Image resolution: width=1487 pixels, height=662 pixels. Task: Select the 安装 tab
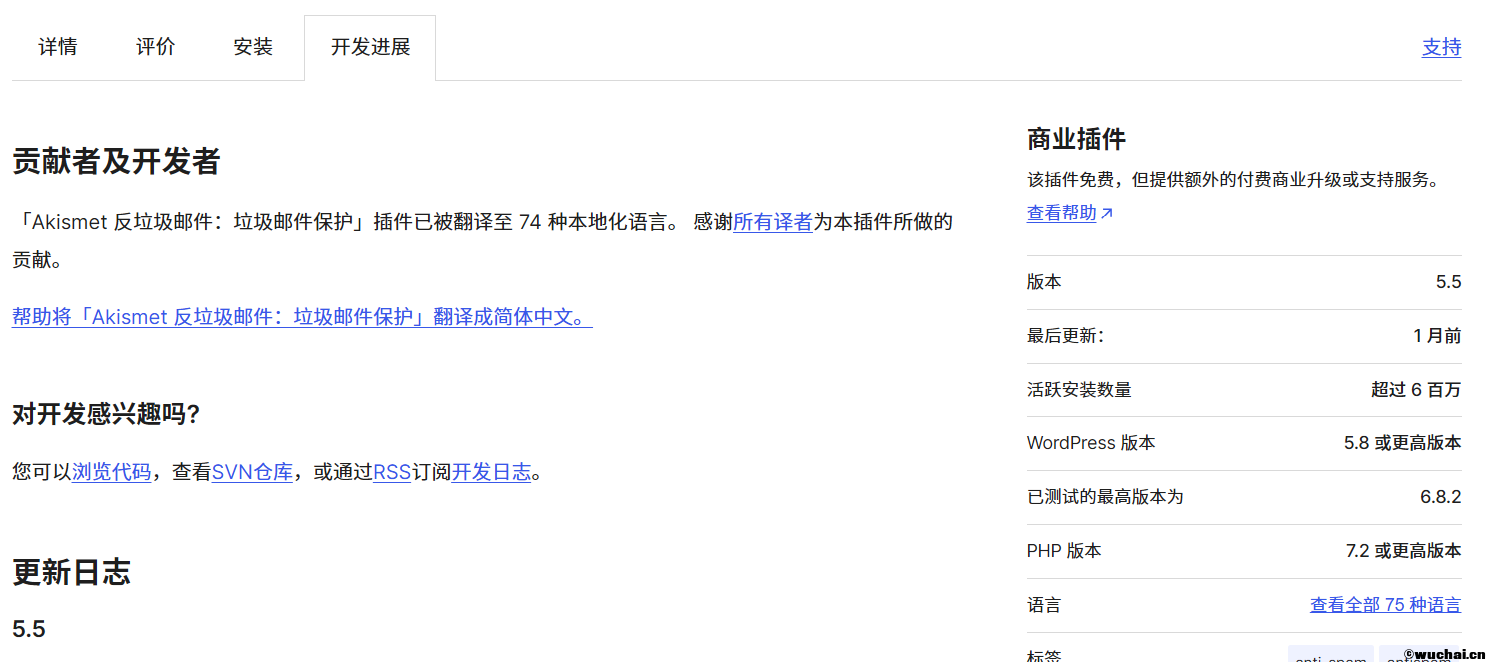click(x=253, y=47)
